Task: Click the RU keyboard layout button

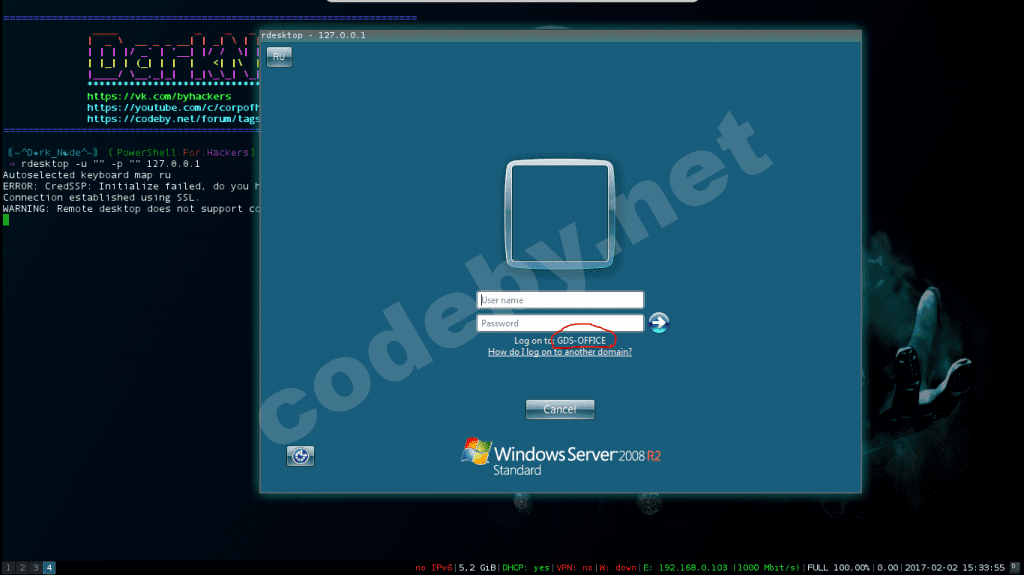Action: click(279, 57)
